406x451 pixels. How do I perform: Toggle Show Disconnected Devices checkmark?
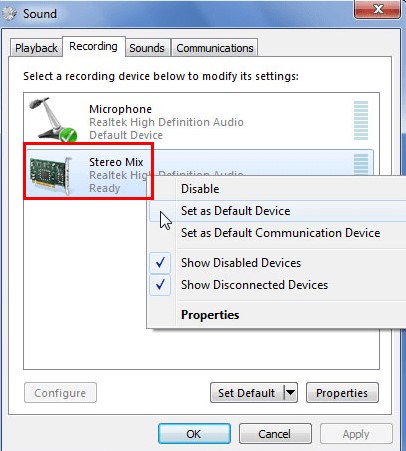[160, 285]
